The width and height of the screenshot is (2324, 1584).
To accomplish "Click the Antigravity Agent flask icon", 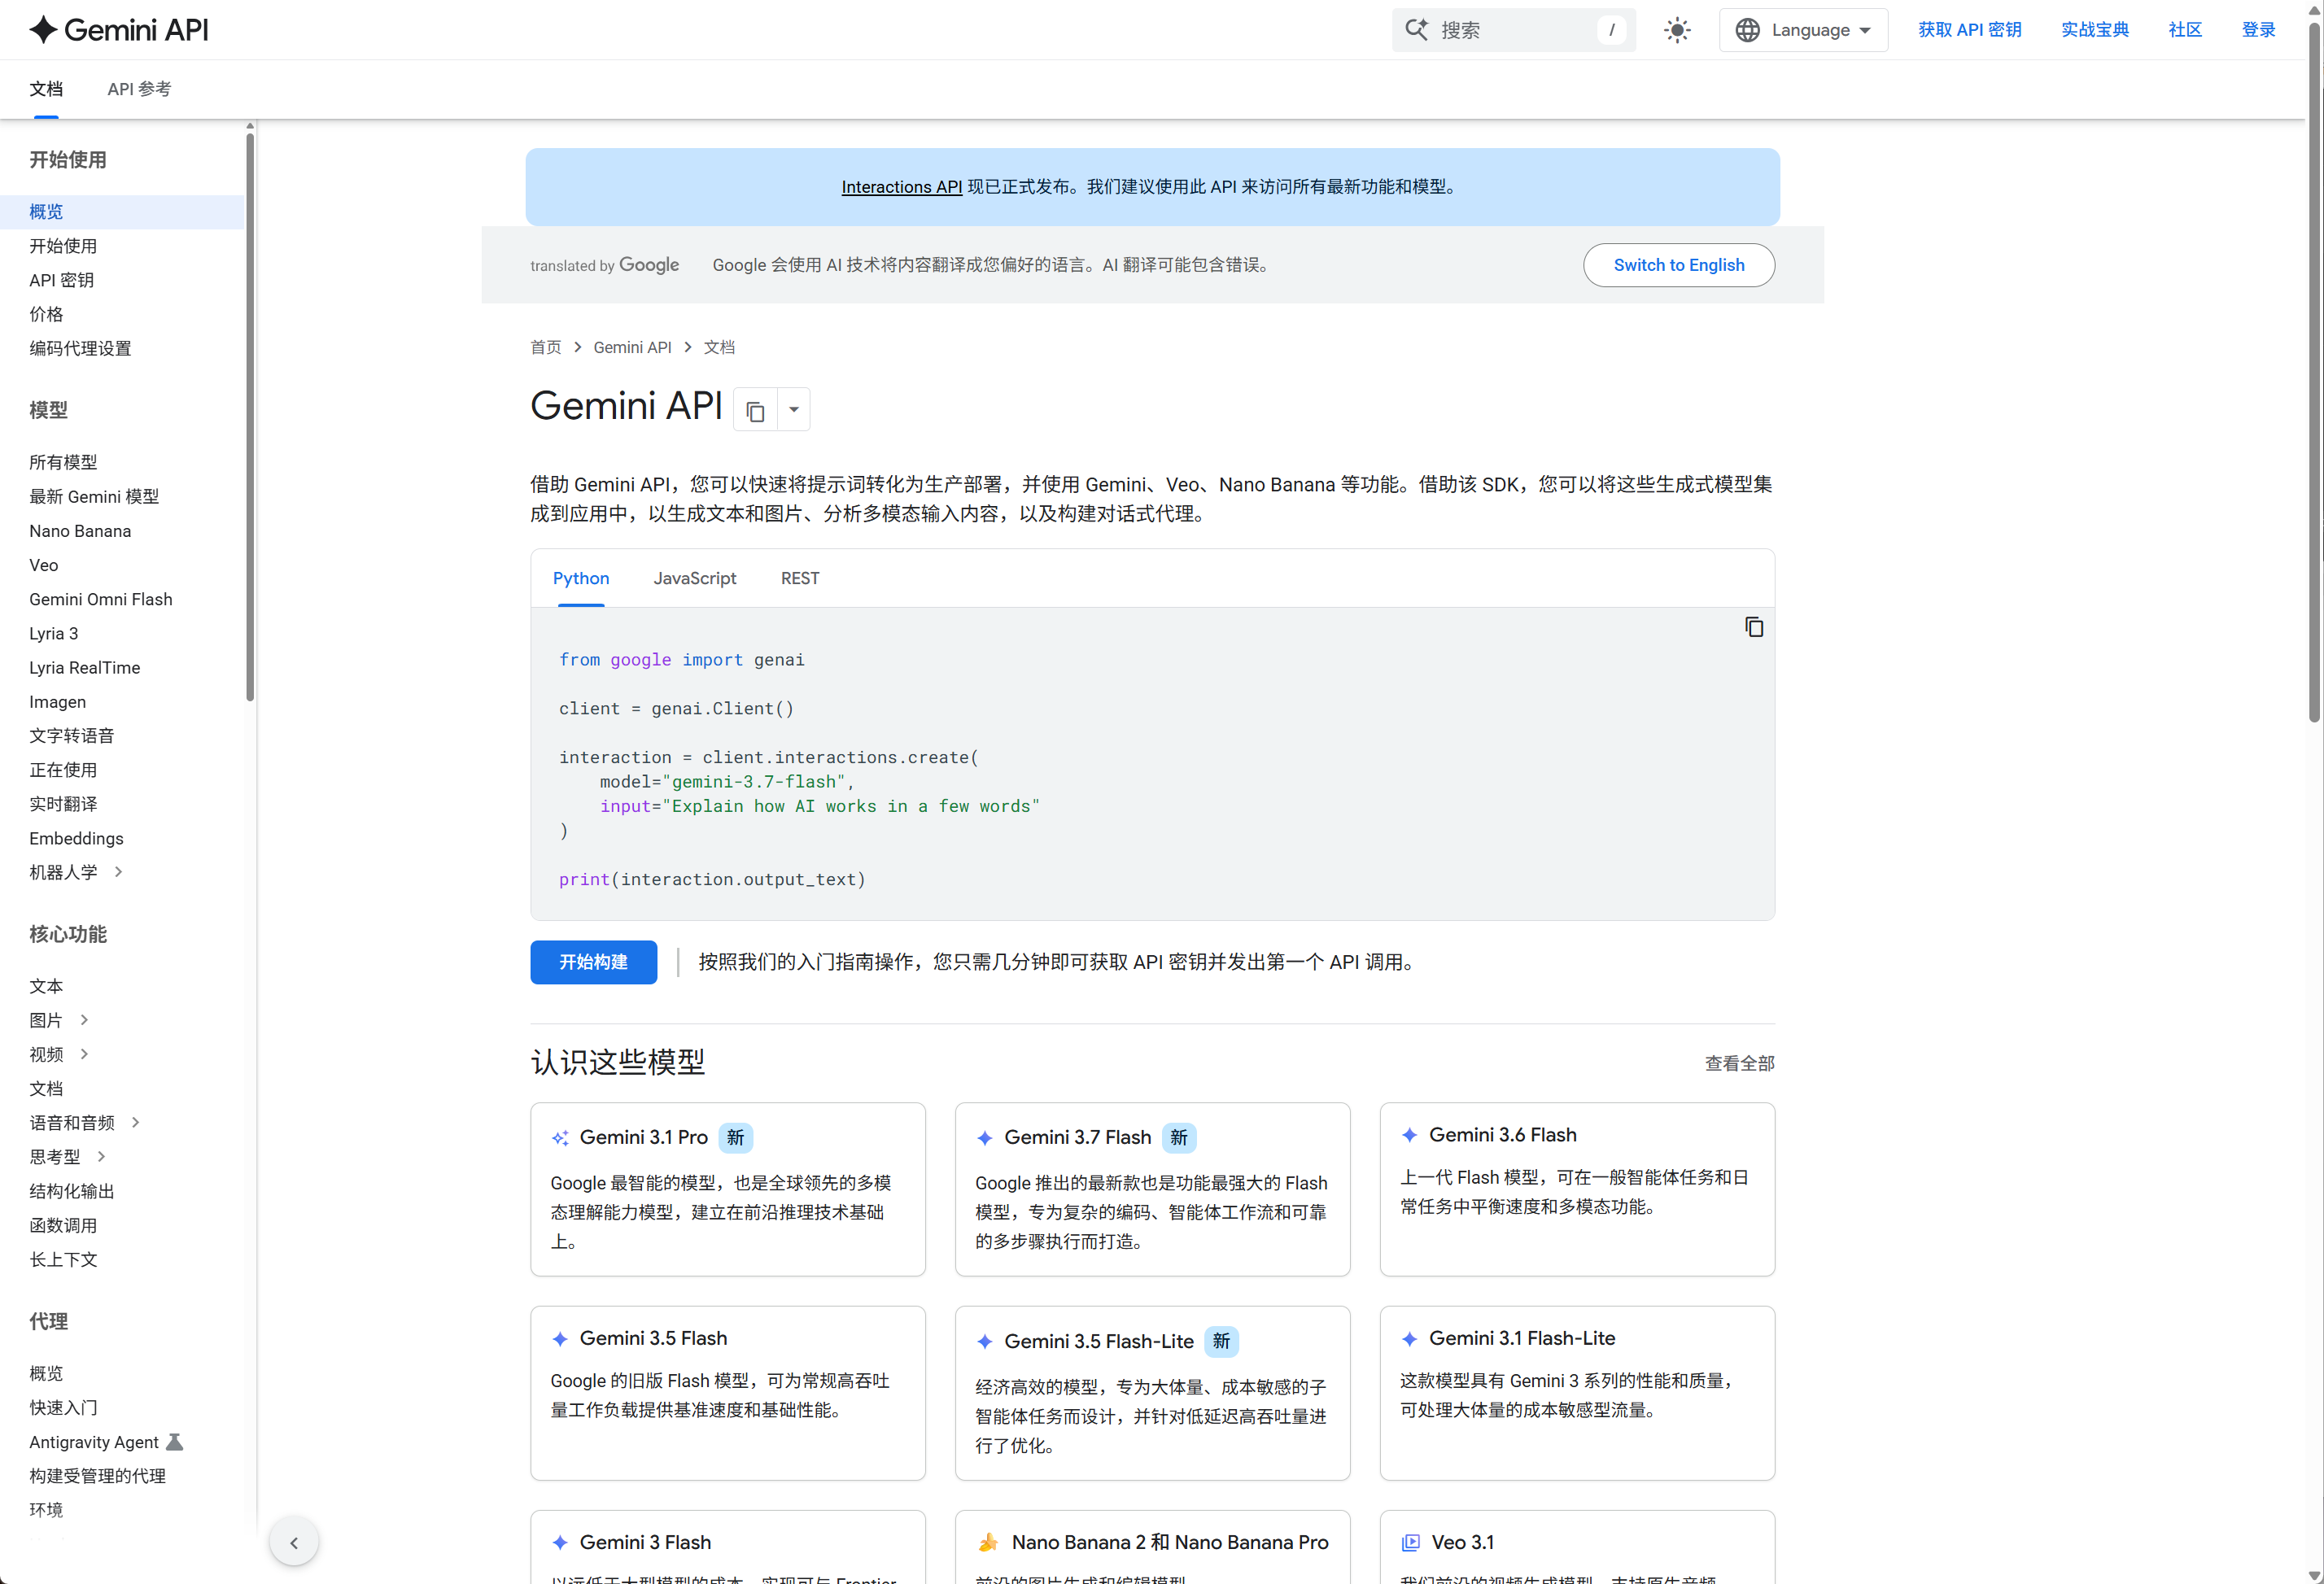I will pos(175,1442).
